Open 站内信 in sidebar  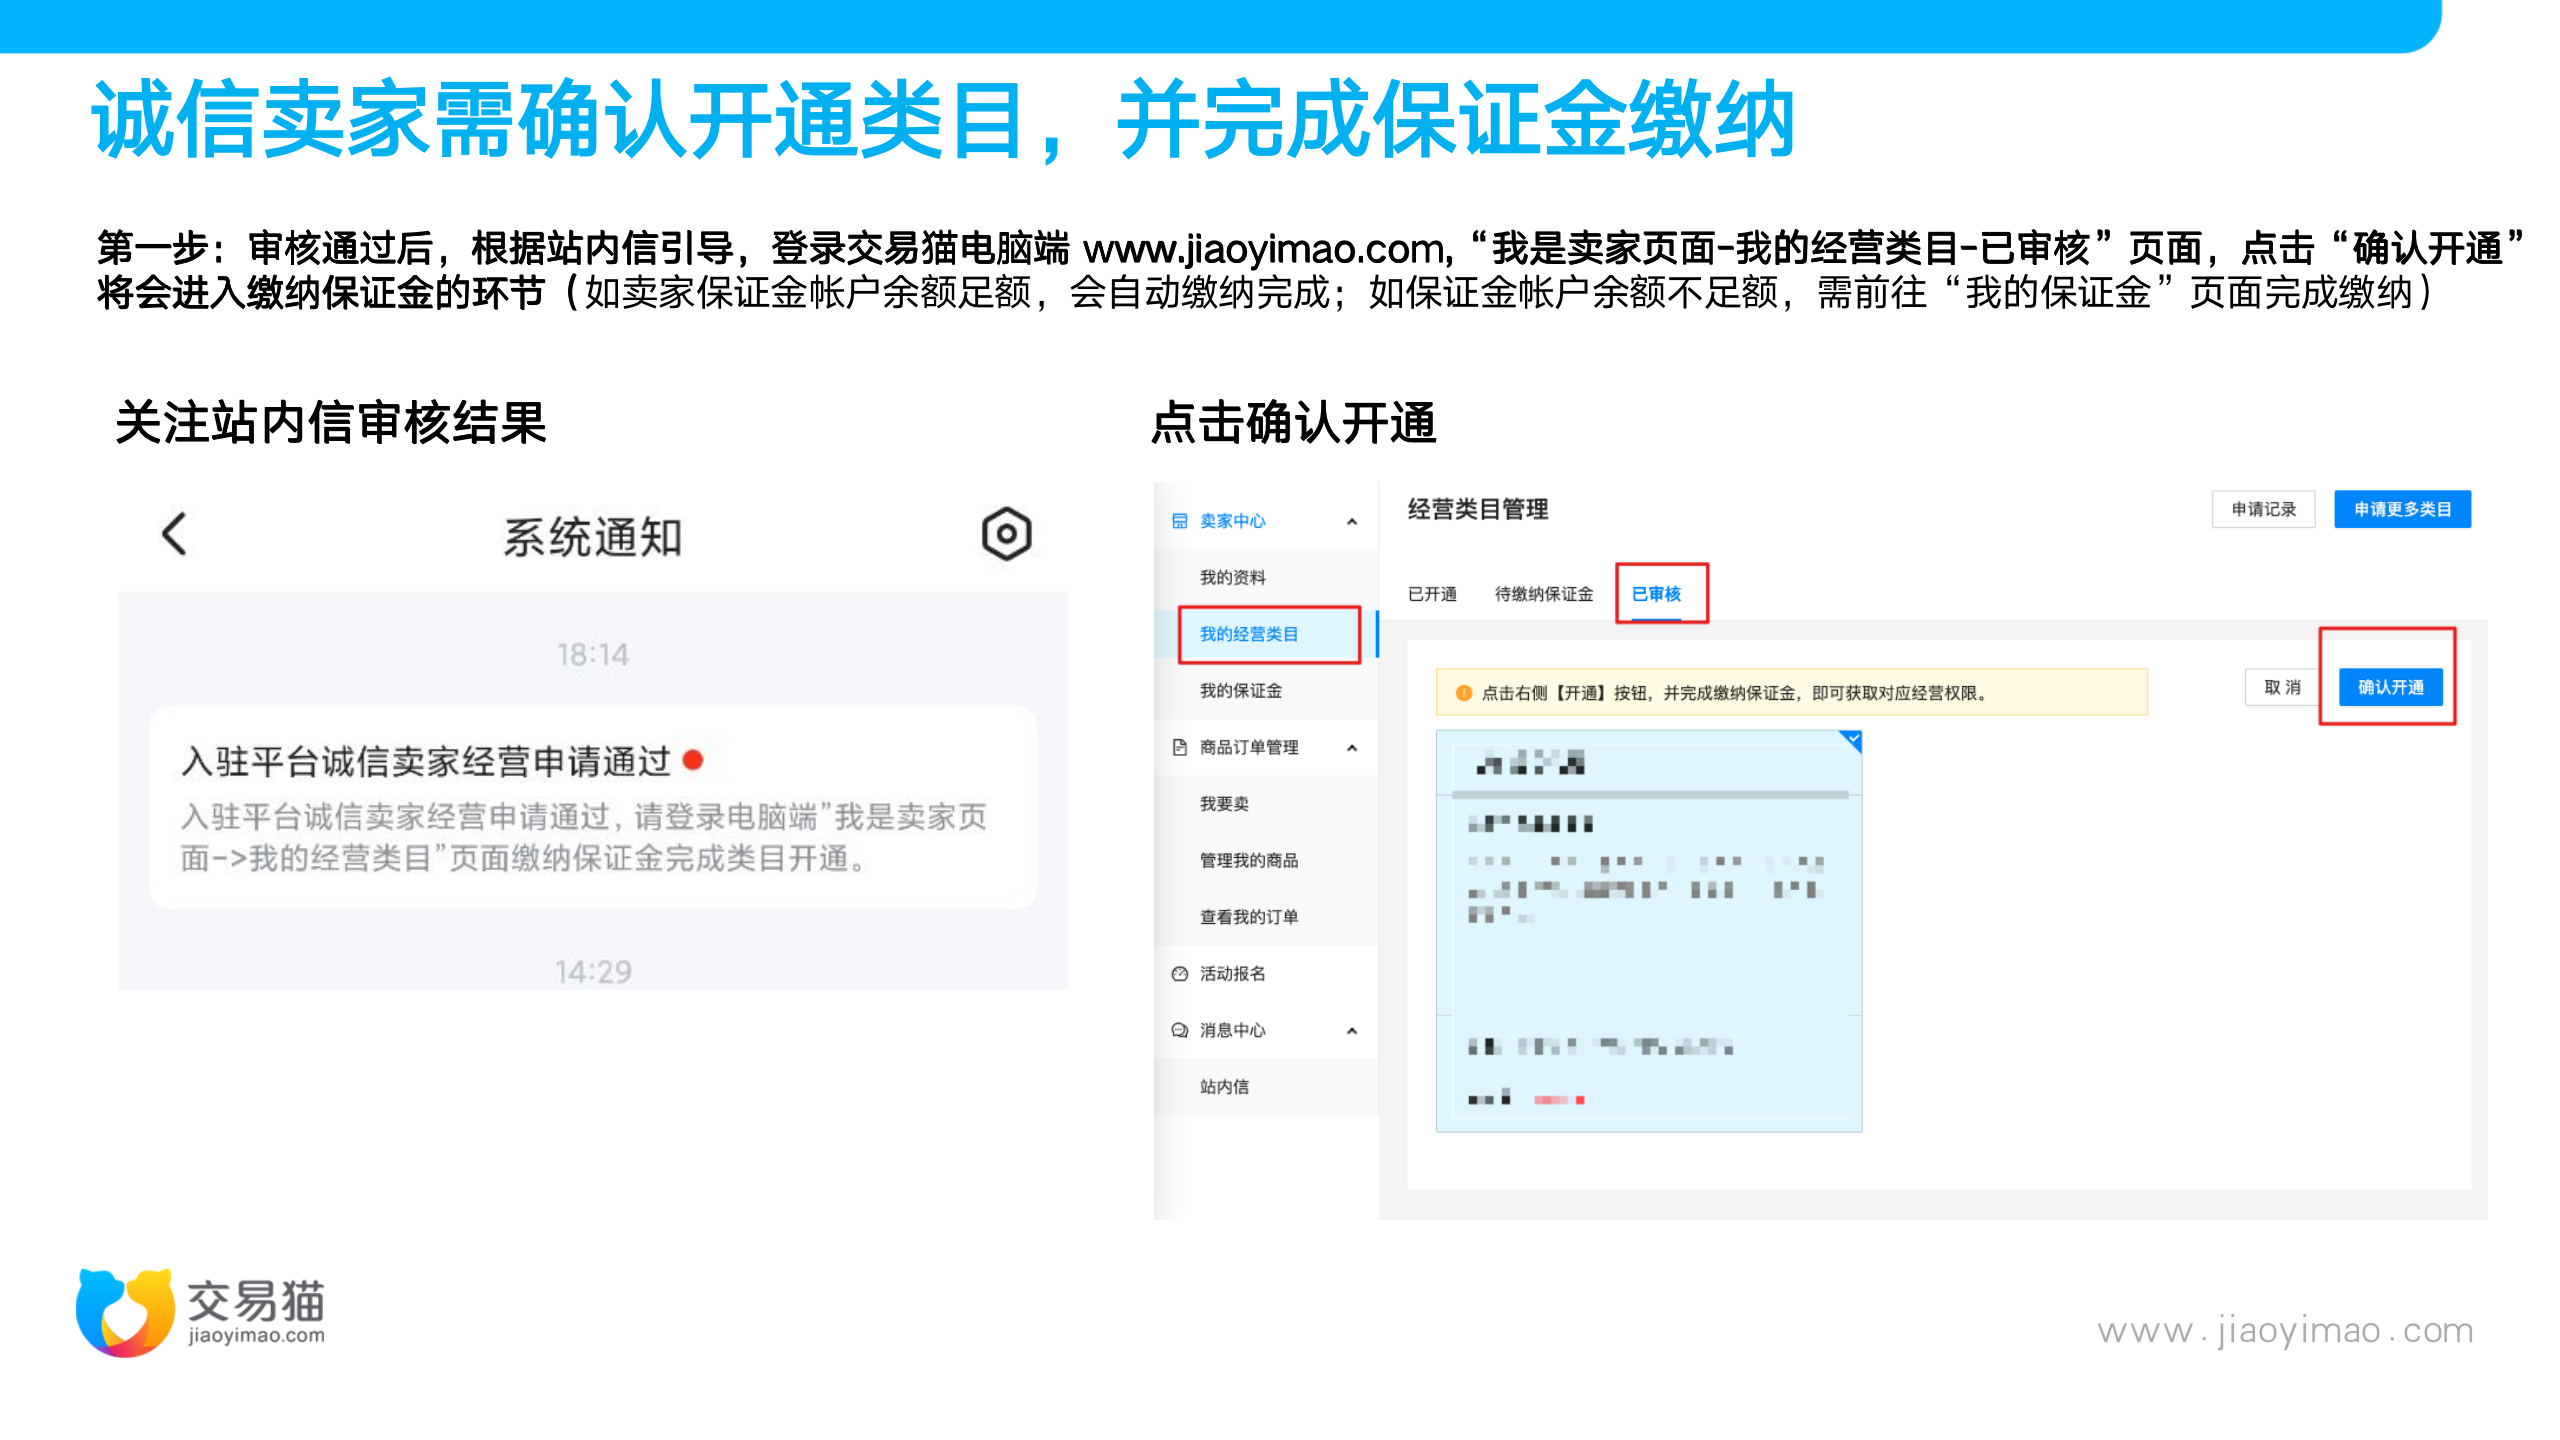pos(1225,1086)
